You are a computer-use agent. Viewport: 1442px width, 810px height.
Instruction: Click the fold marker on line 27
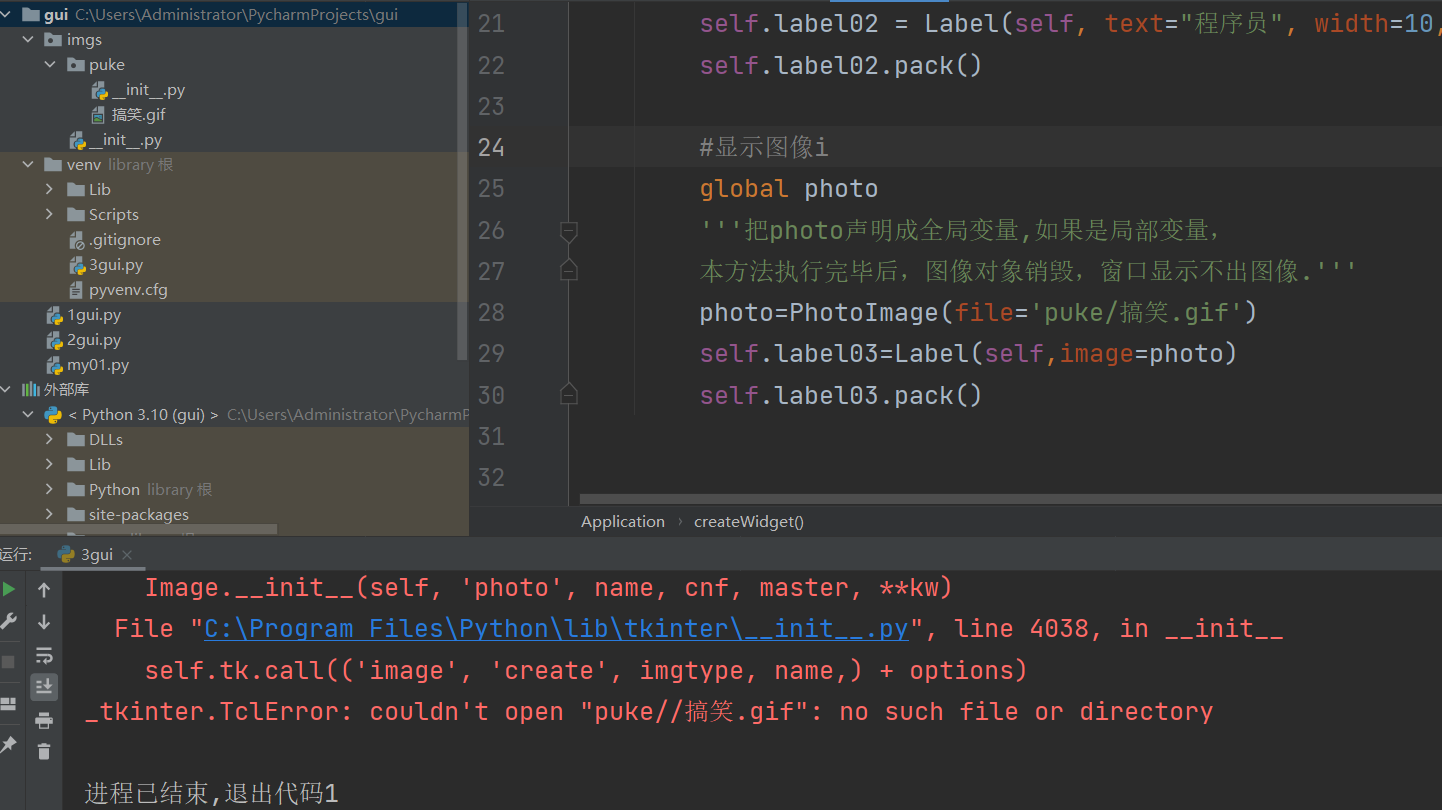click(x=569, y=270)
